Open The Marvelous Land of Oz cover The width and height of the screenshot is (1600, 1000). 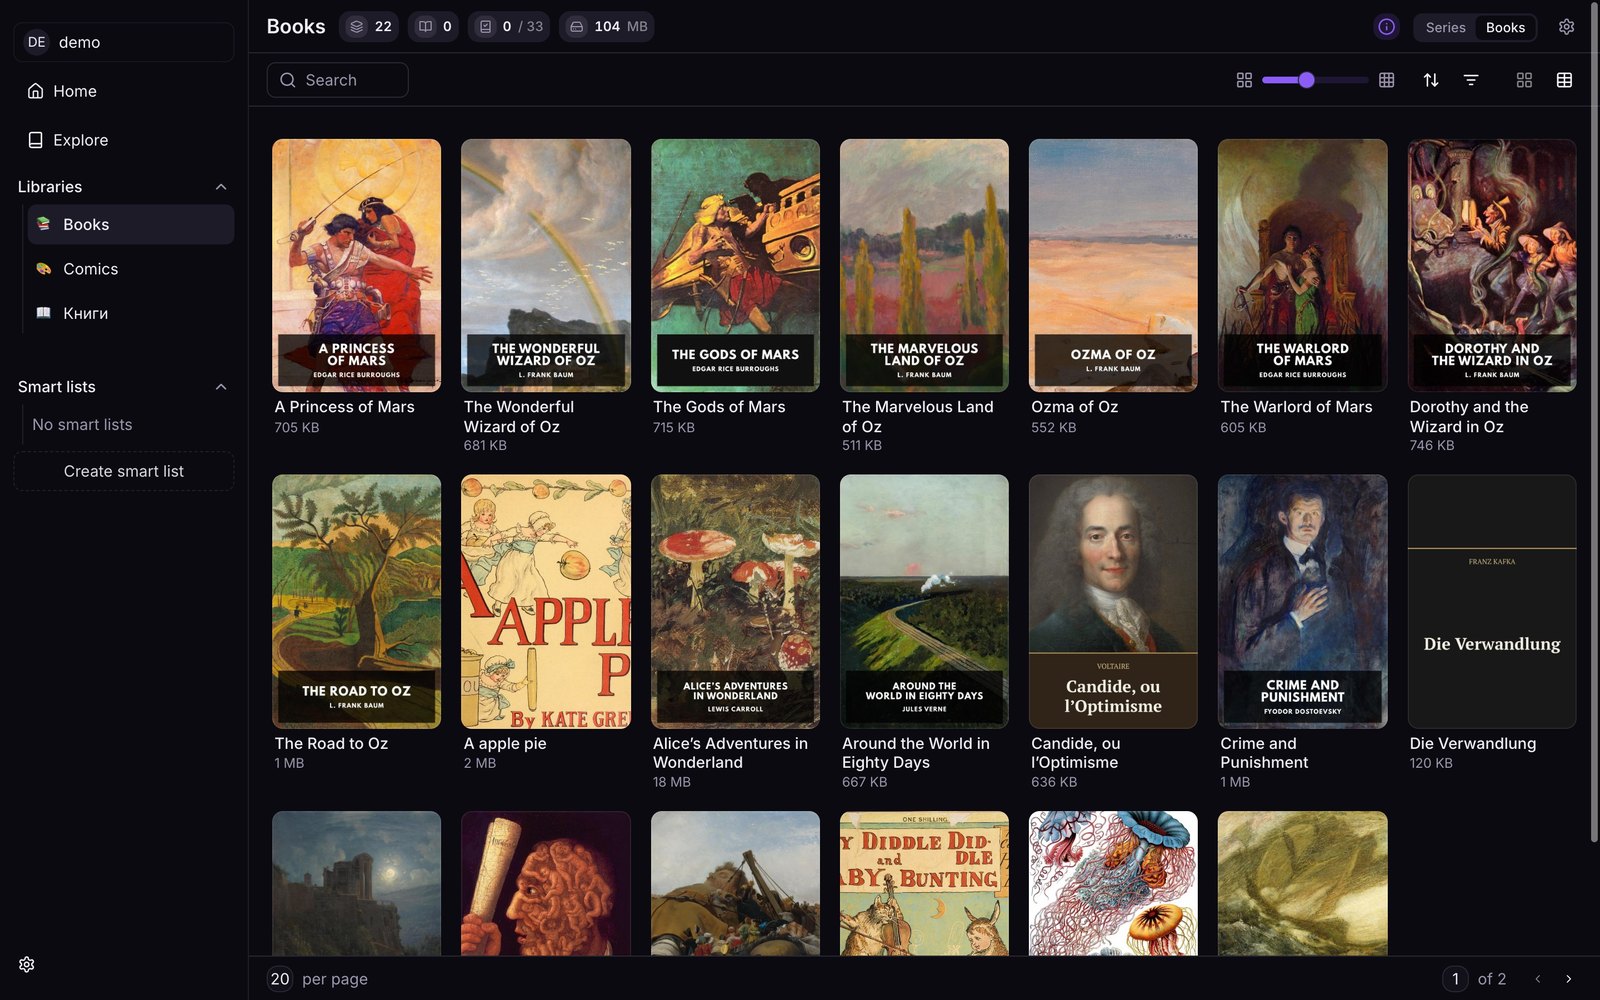(x=924, y=265)
